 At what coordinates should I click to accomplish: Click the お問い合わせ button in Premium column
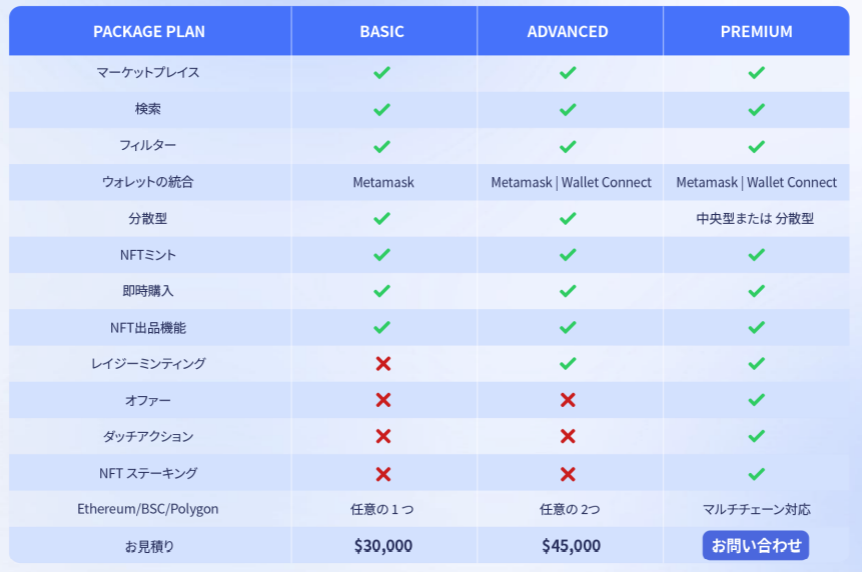[755, 545]
